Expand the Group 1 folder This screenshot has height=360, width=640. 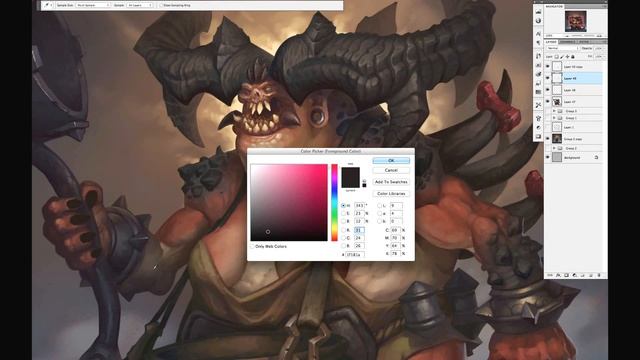tap(554, 118)
